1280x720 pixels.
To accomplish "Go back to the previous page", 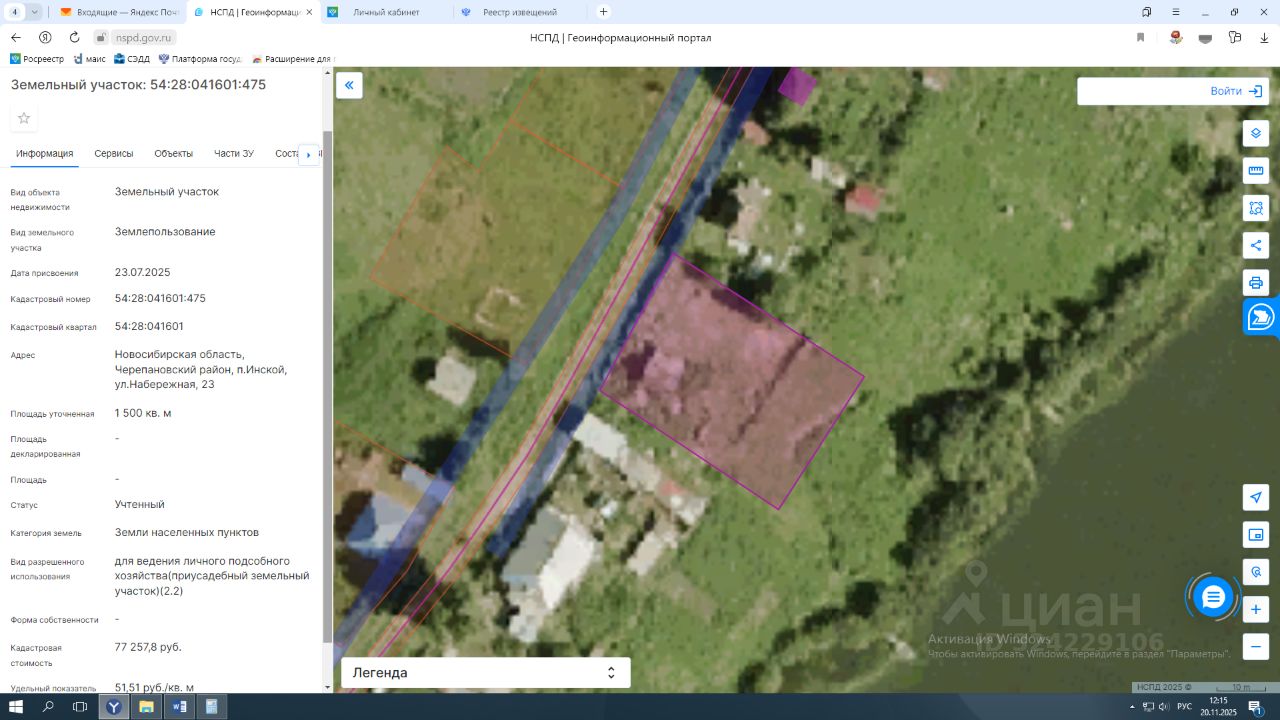I will click(15, 37).
